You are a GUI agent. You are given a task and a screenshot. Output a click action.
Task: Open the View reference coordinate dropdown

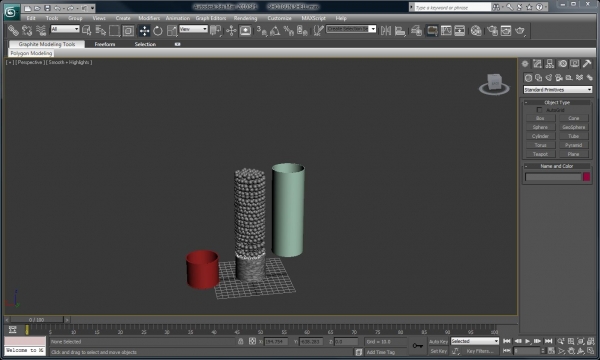pyautogui.click(x=193, y=29)
